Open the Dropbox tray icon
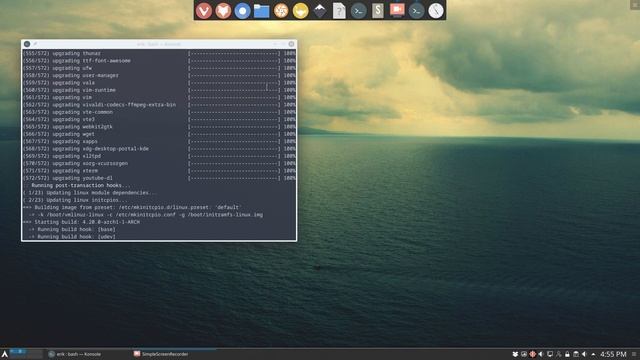The image size is (640, 360). coord(515,354)
